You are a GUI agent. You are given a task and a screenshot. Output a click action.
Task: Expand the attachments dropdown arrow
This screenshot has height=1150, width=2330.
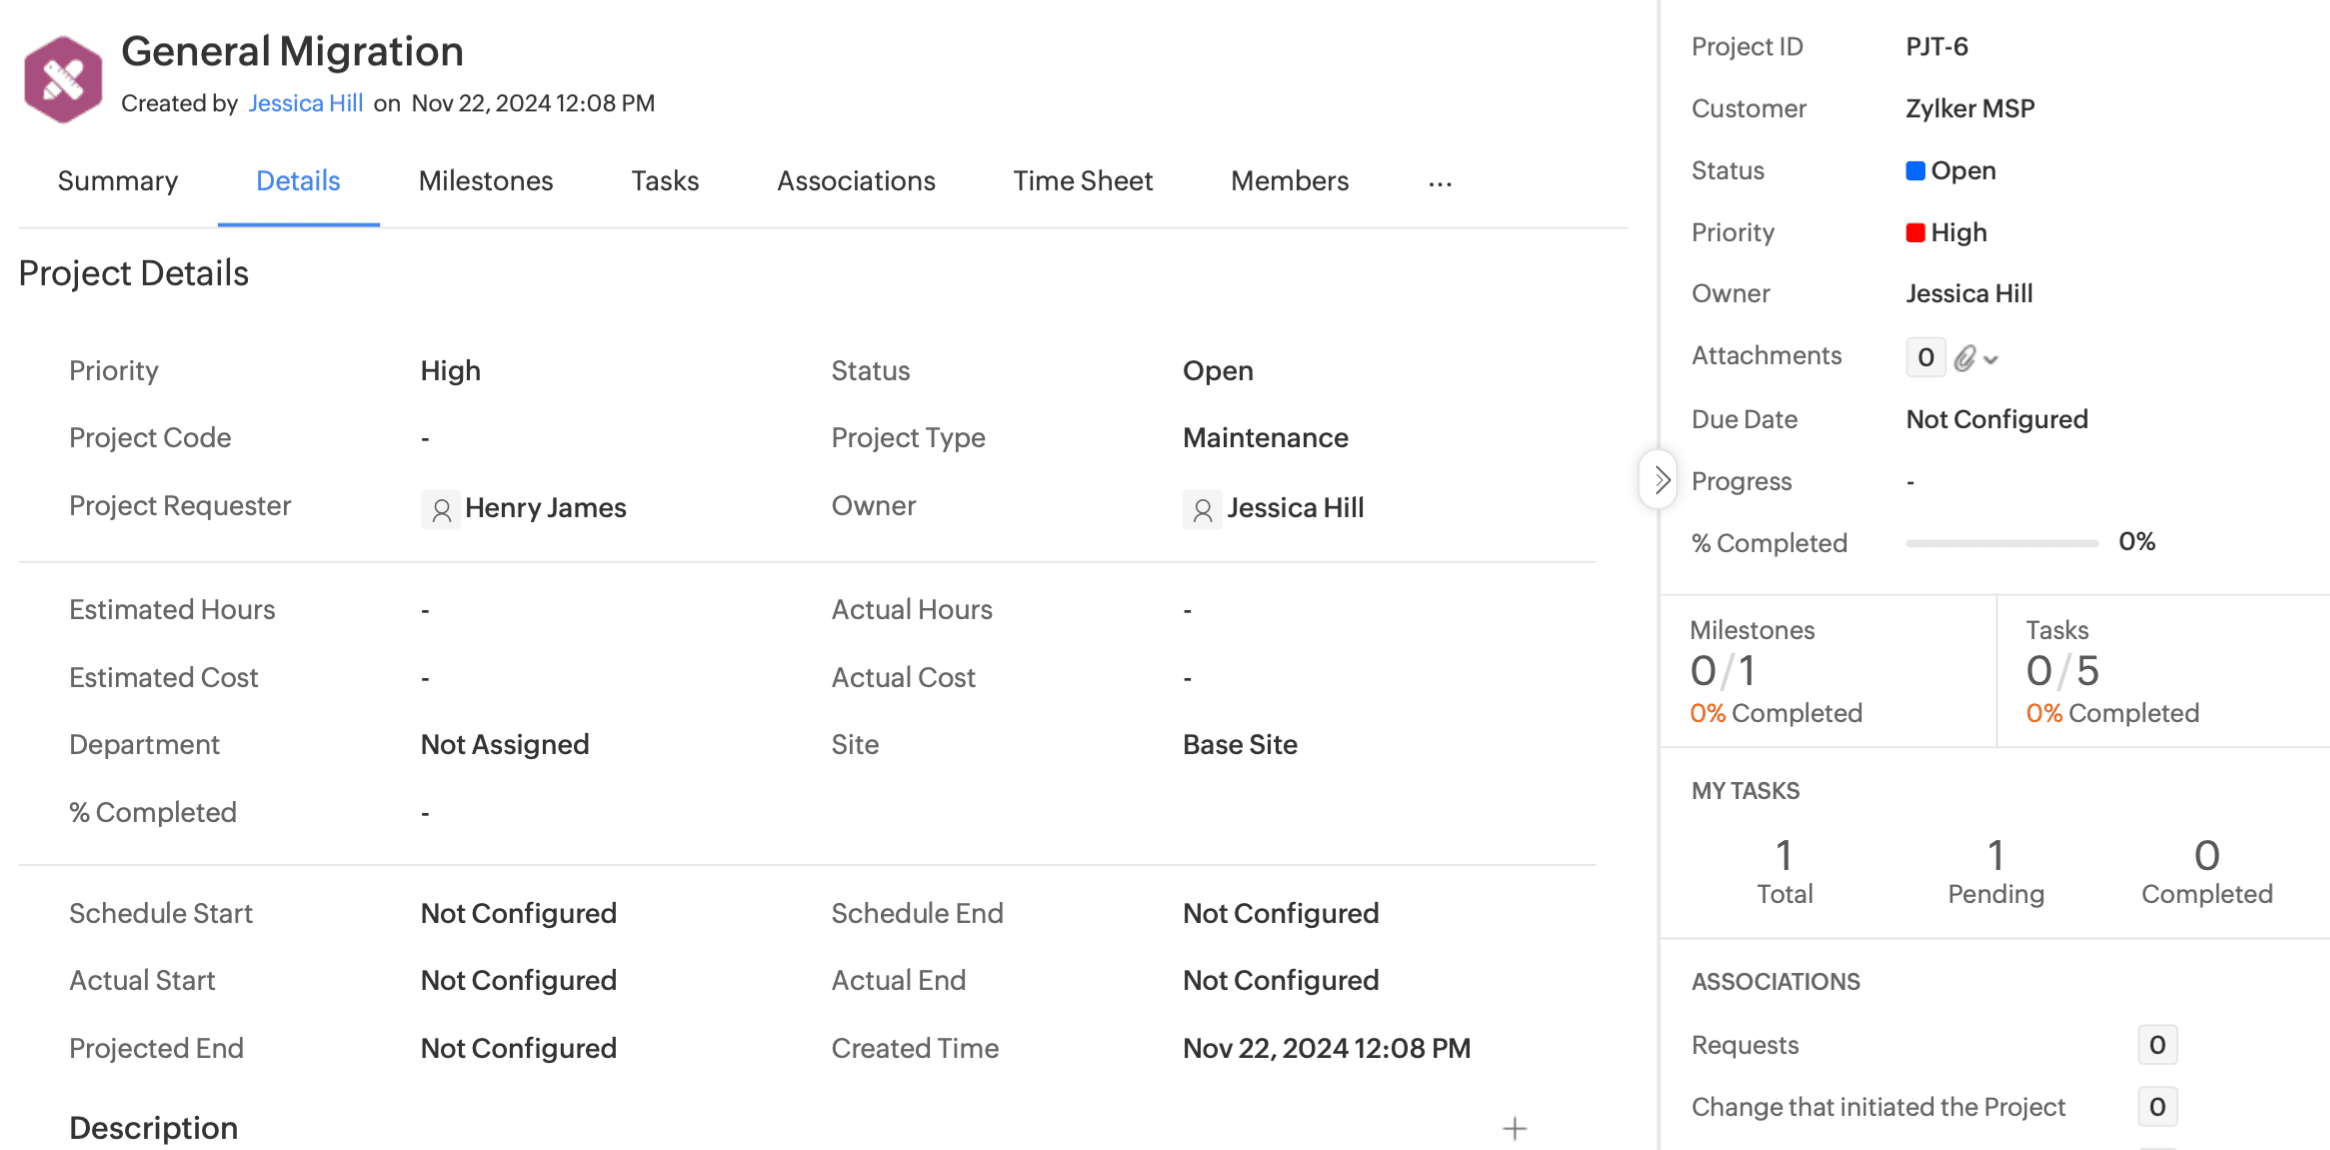1991,360
